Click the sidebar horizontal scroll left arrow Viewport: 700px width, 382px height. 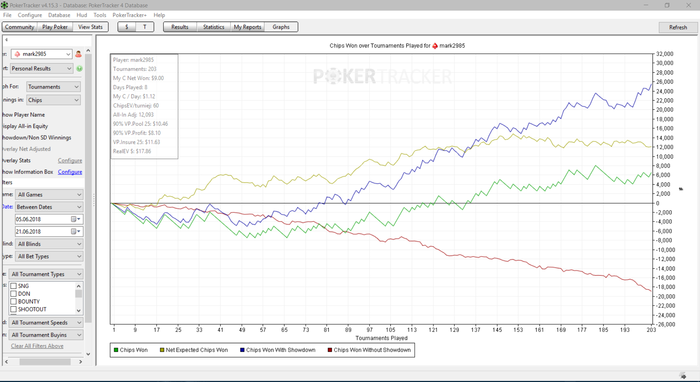click(6, 361)
